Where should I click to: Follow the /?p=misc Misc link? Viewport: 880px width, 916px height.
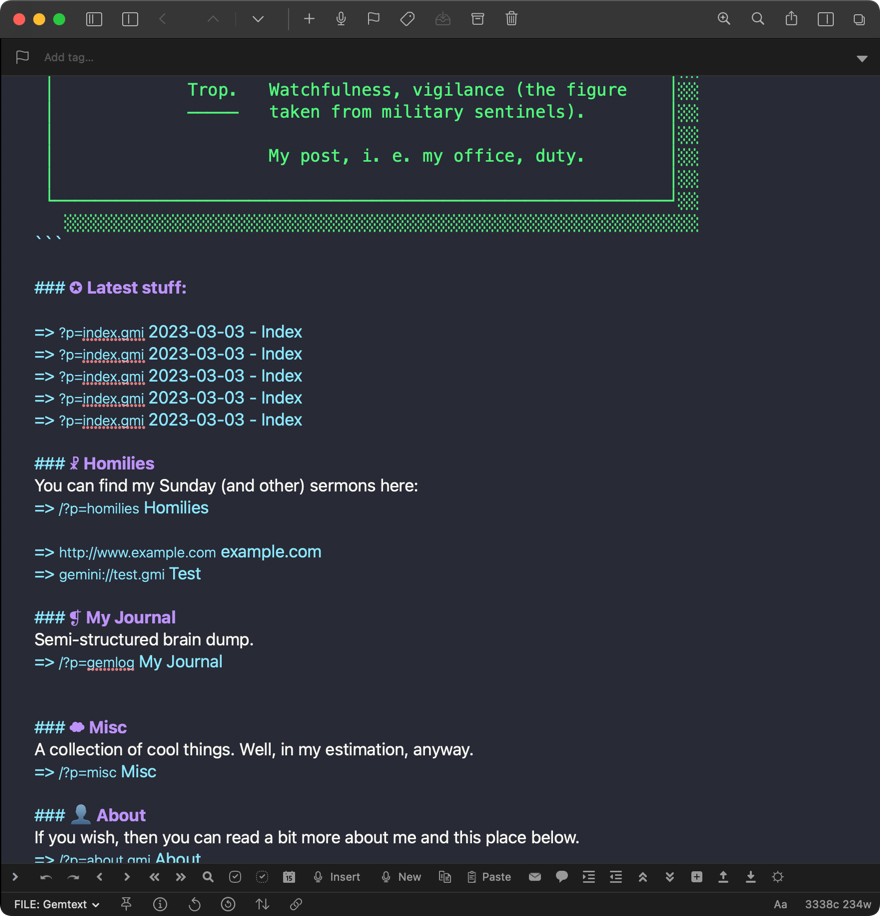click(95, 772)
